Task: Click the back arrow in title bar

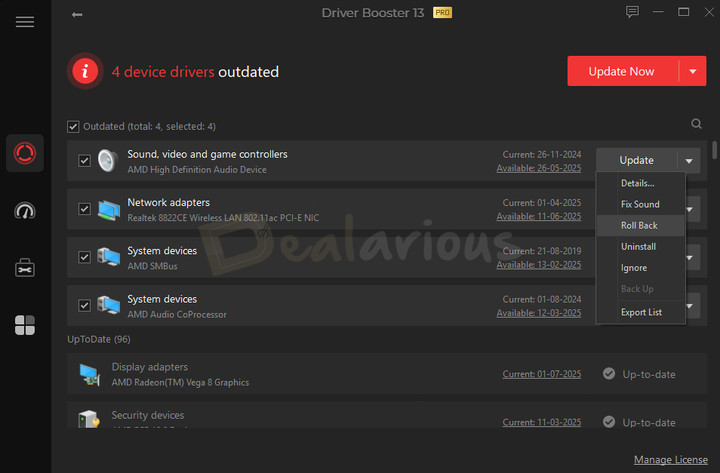Action: (78, 14)
